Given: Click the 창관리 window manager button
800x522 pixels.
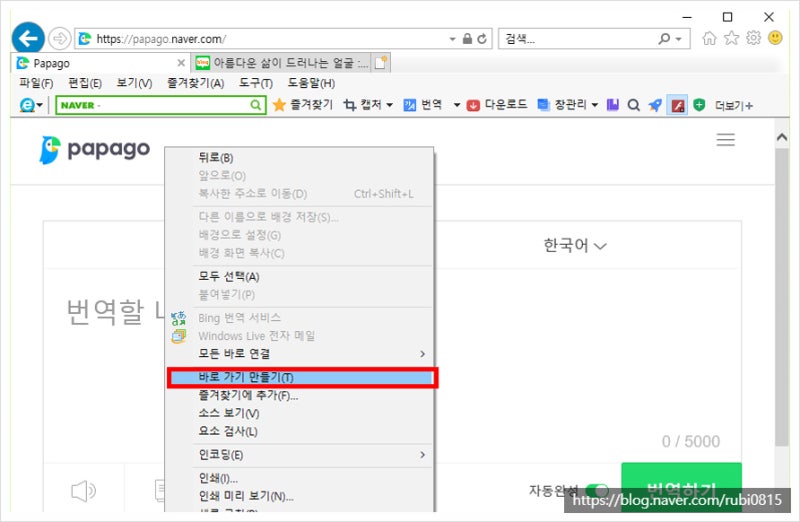Looking at the screenshot, I should pyautogui.click(x=563, y=105).
